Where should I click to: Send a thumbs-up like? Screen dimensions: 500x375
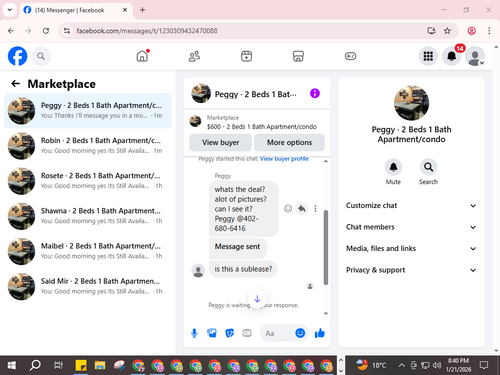click(x=320, y=333)
